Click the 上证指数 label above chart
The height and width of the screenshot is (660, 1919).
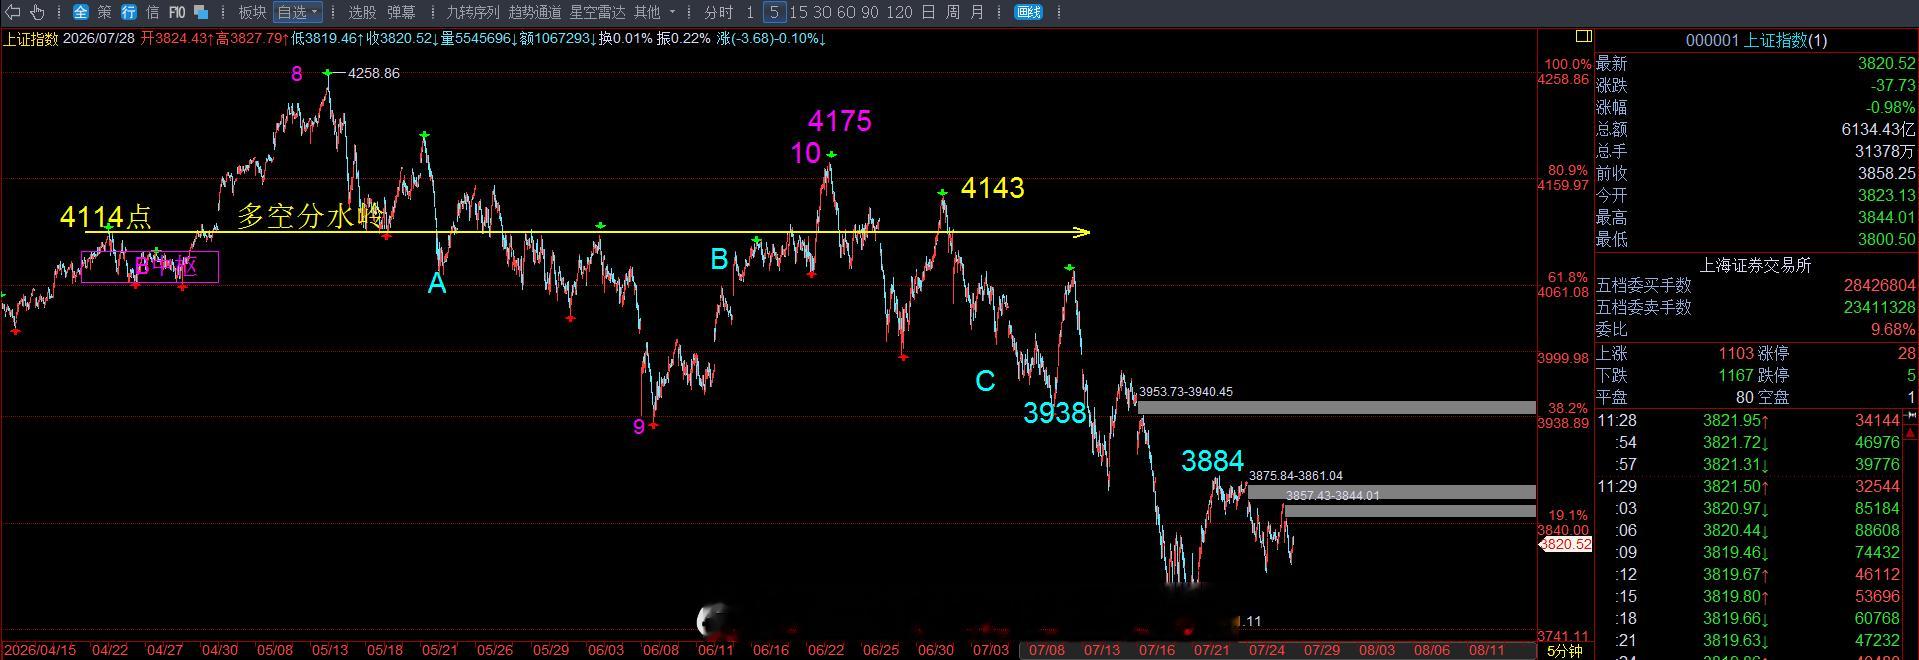(30, 38)
